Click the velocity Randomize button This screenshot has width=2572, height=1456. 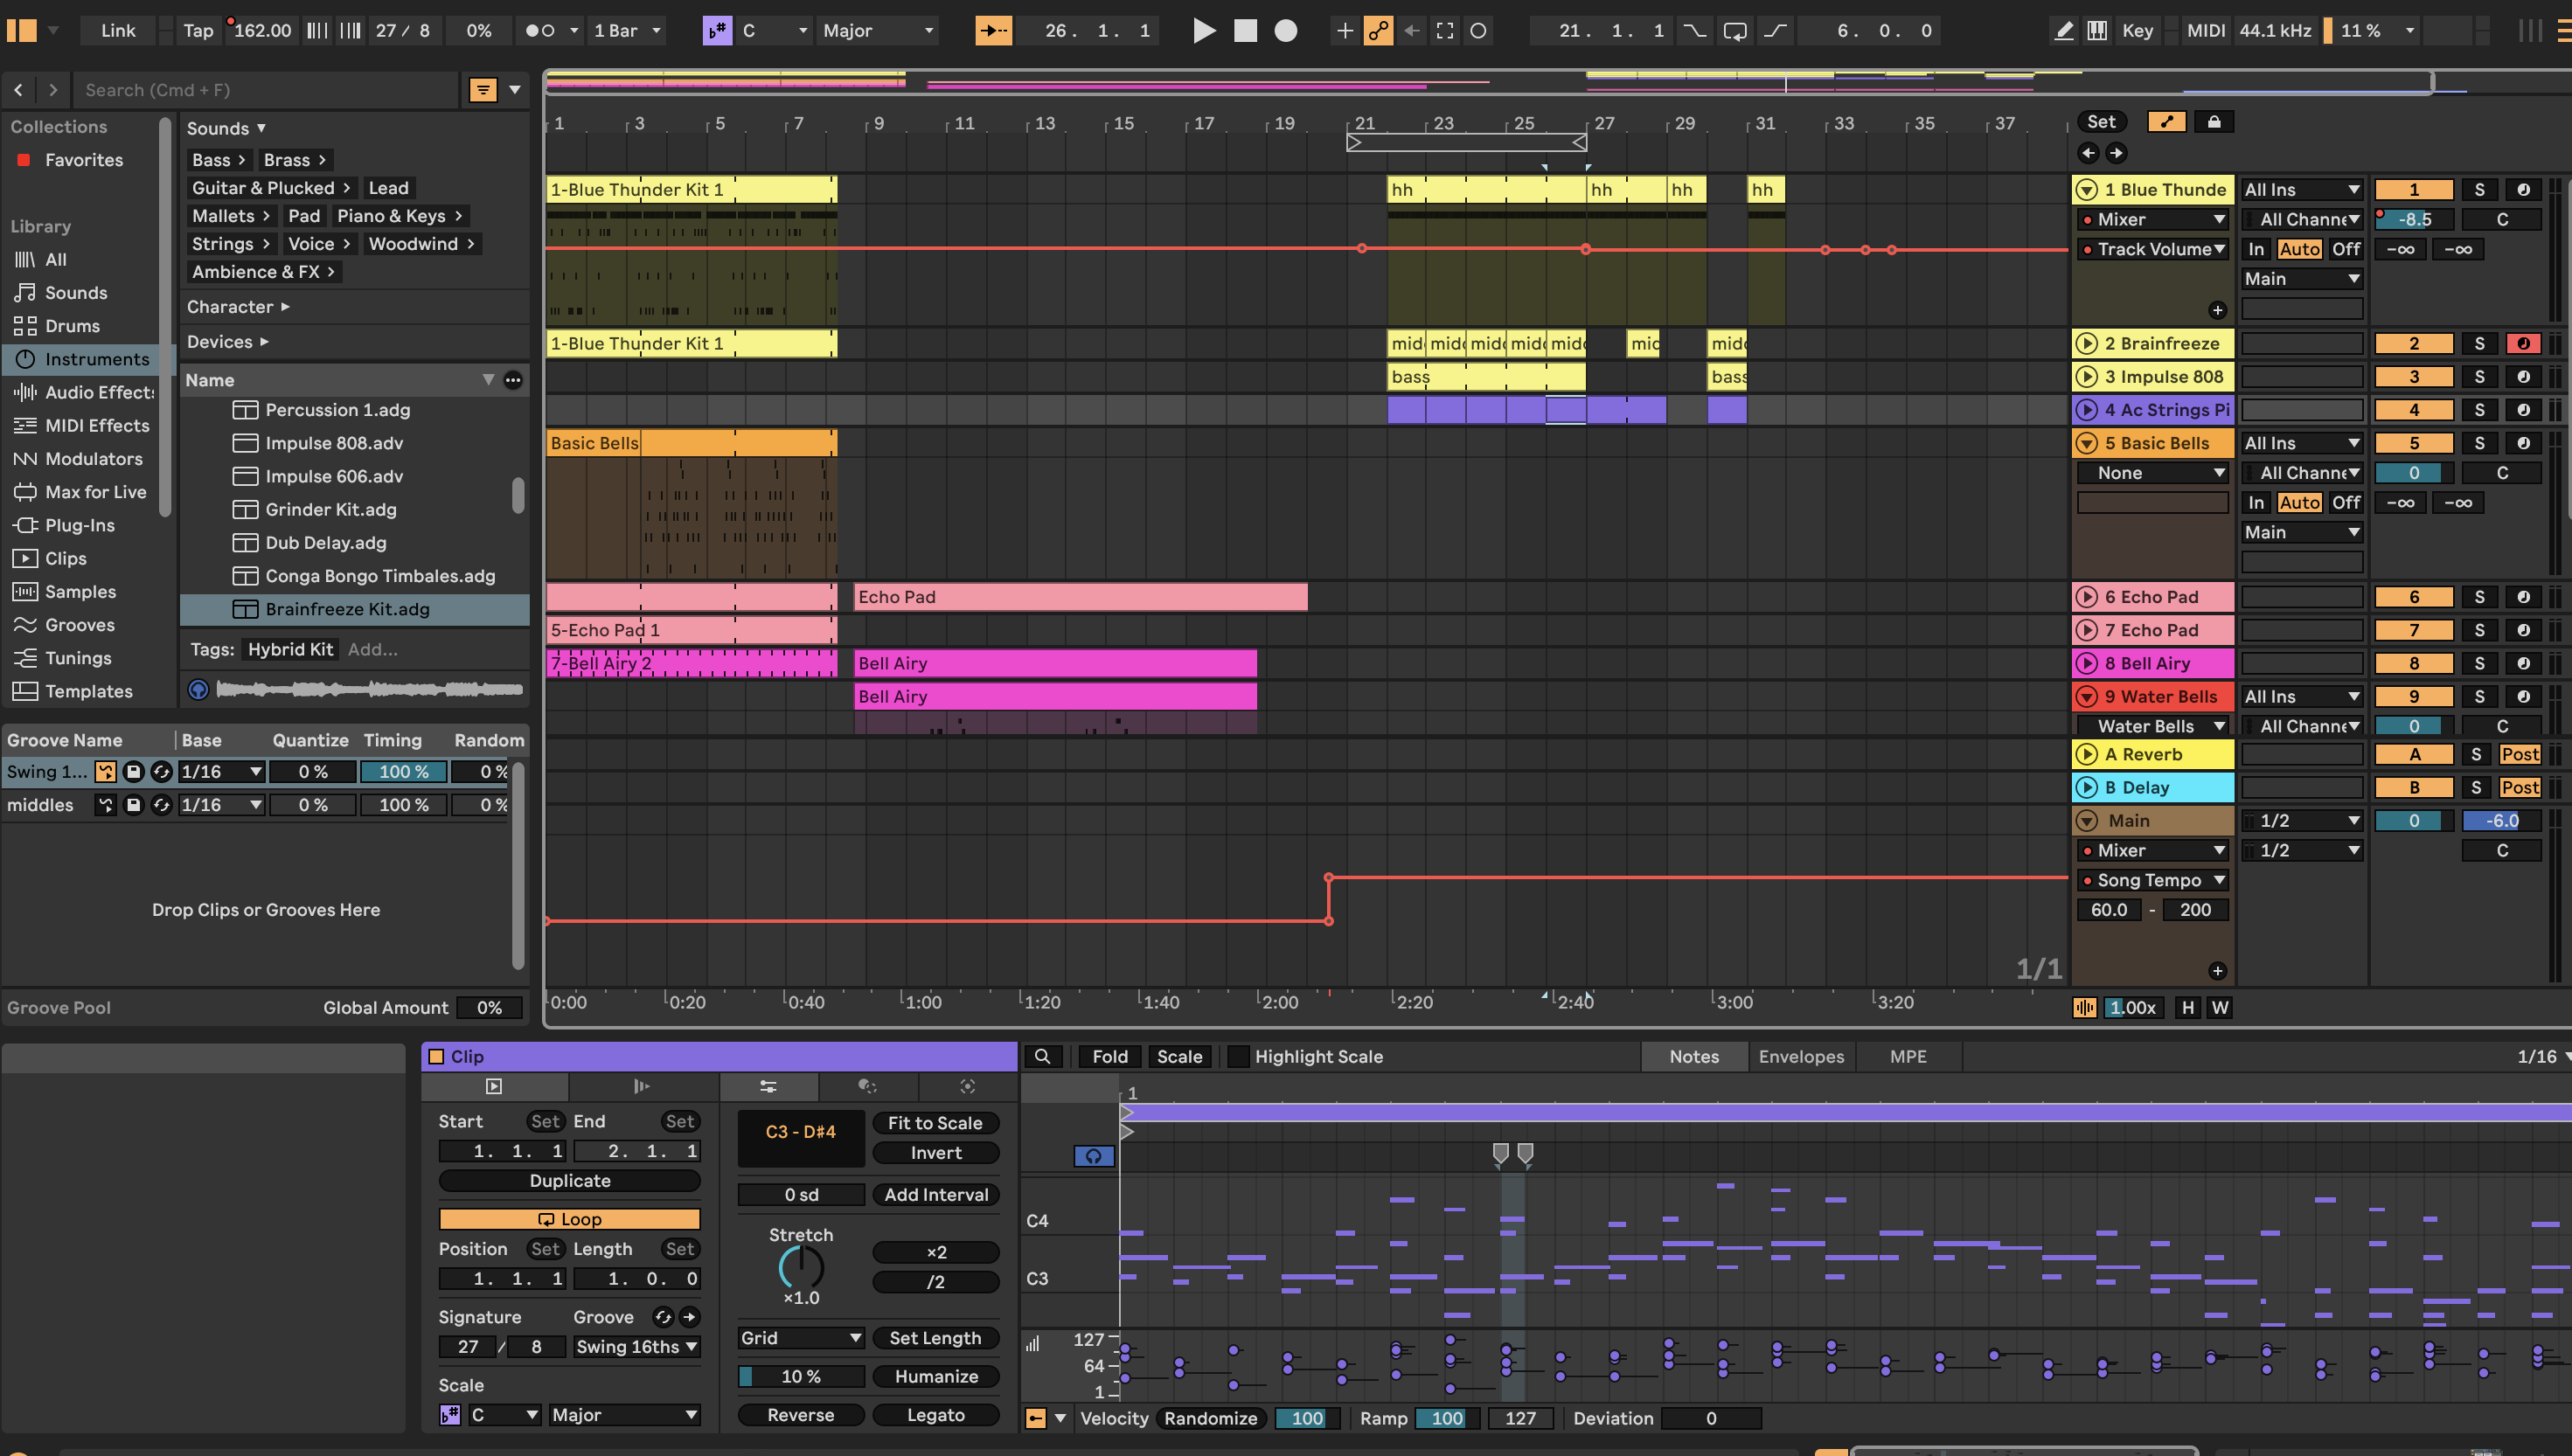tap(1210, 1418)
